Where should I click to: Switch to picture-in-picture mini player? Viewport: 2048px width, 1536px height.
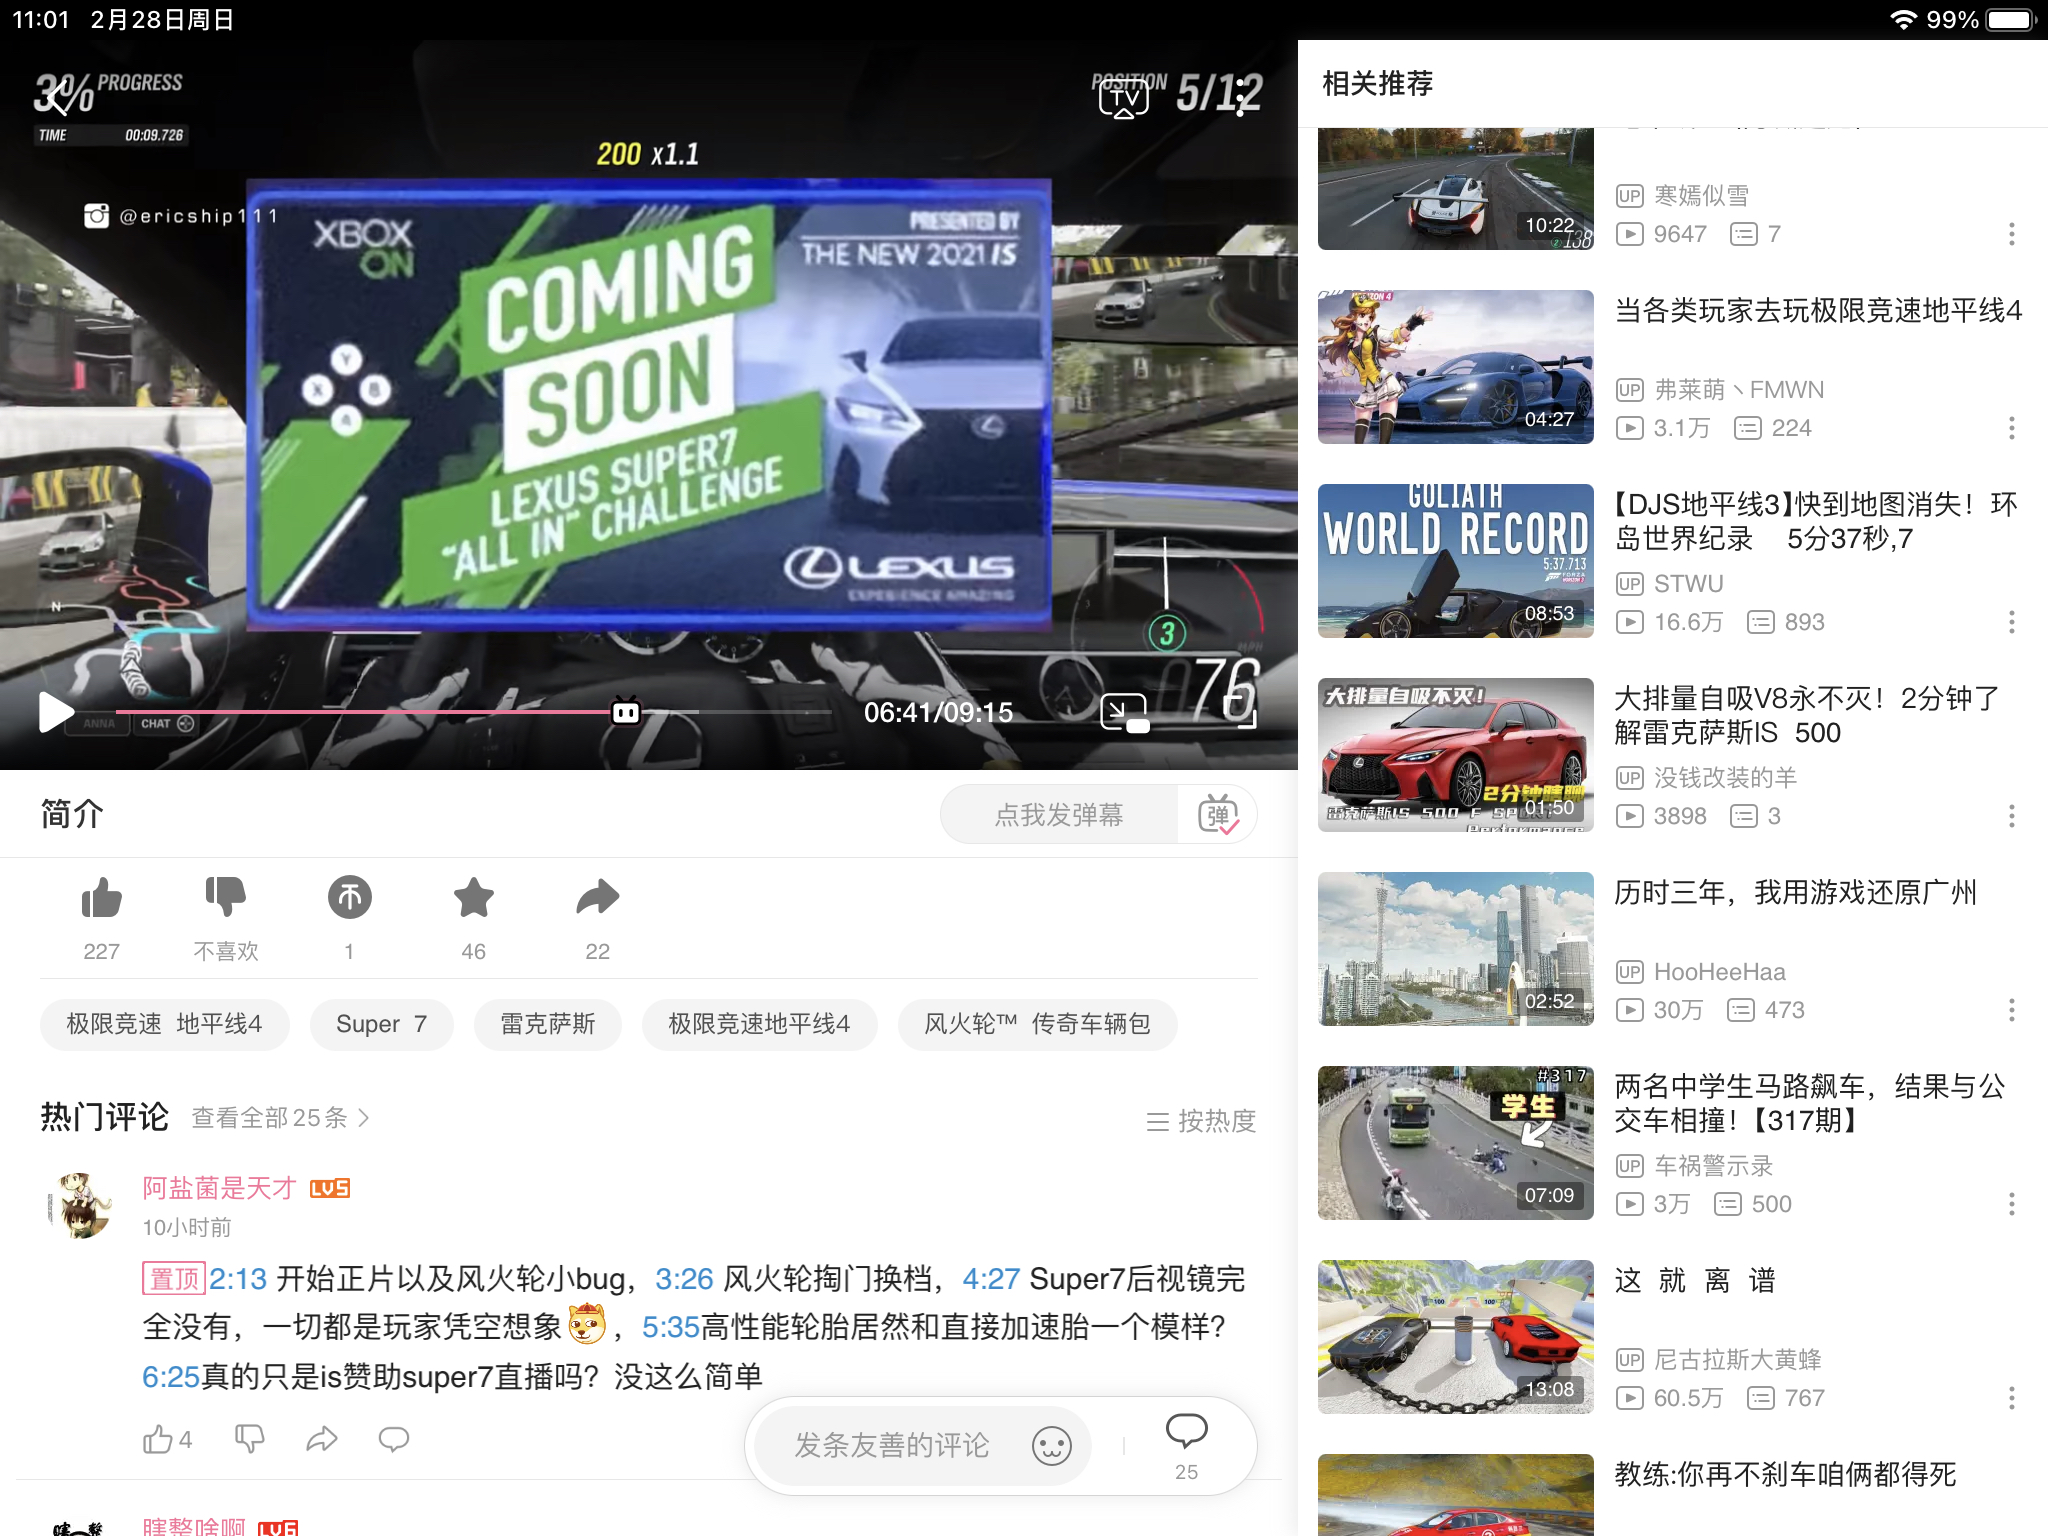click(x=1124, y=713)
